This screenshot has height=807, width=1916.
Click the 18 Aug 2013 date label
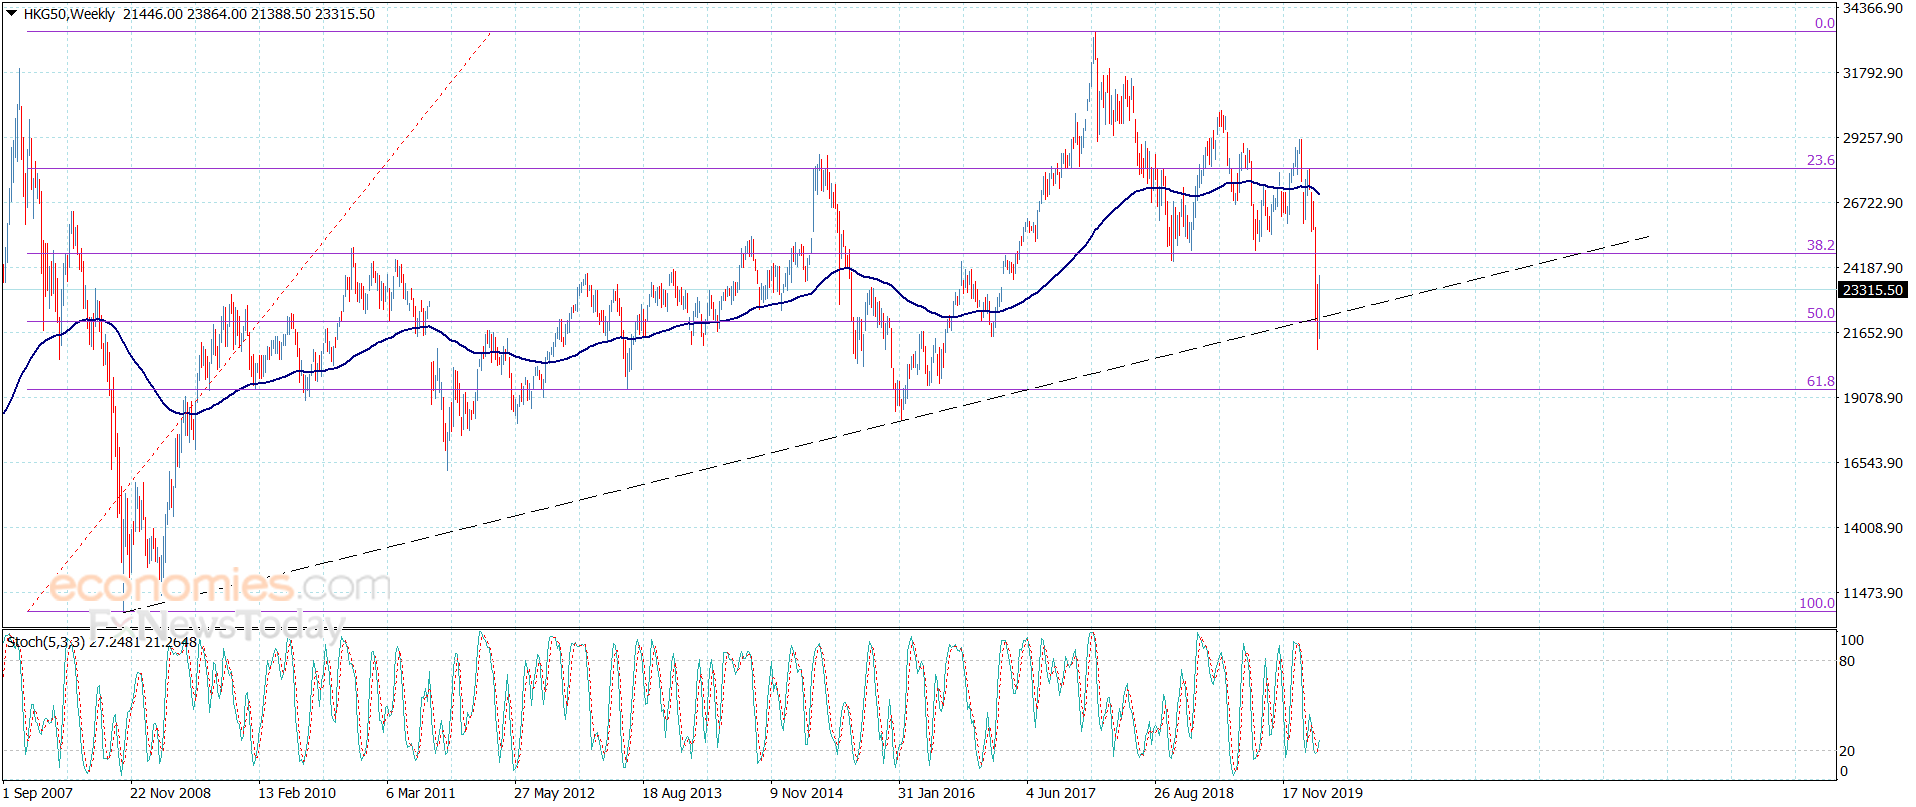coord(682,793)
